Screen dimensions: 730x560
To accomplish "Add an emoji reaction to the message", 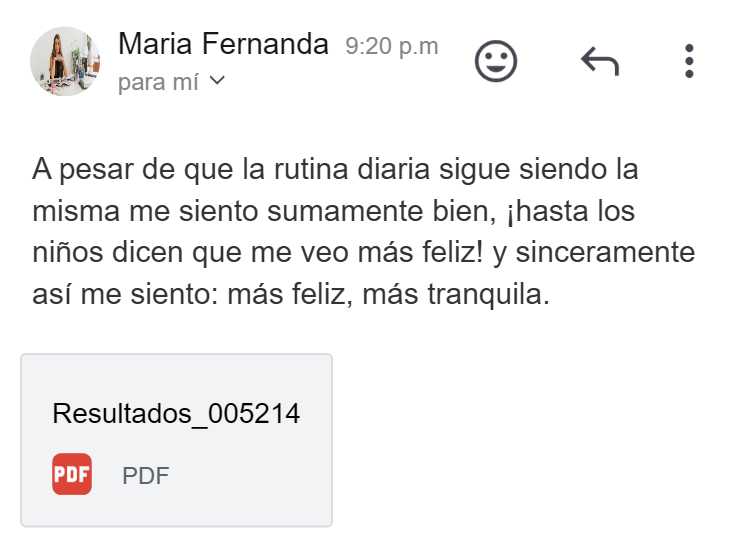I will click(x=495, y=61).
